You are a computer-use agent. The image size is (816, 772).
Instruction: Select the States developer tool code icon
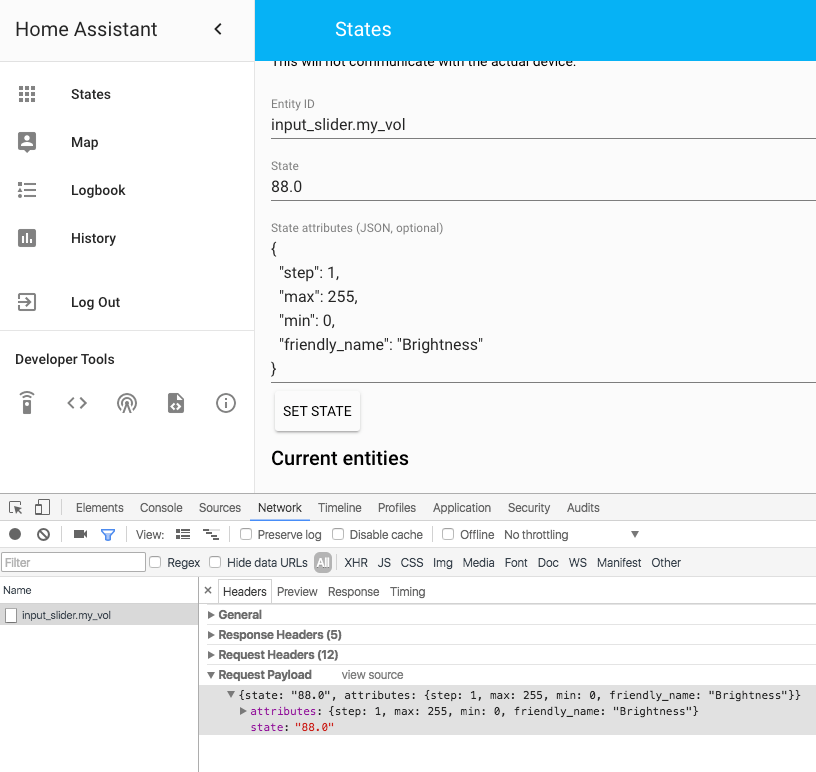point(76,403)
